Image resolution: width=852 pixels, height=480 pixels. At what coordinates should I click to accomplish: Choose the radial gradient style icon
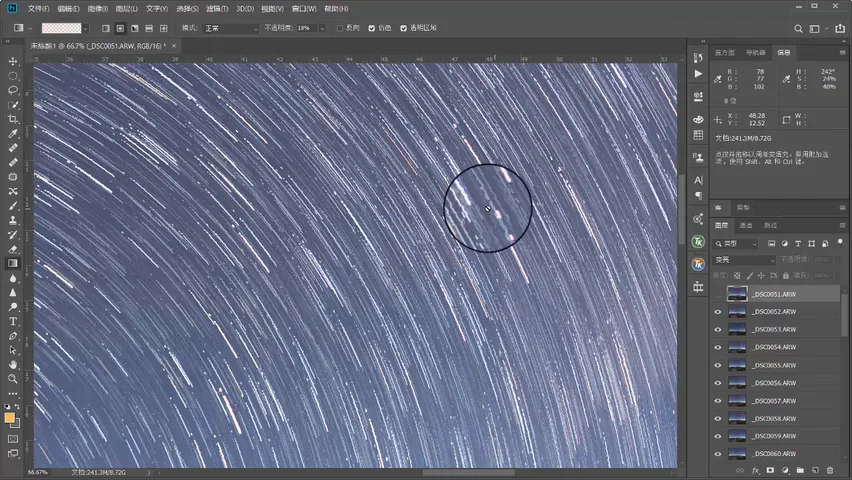point(120,28)
